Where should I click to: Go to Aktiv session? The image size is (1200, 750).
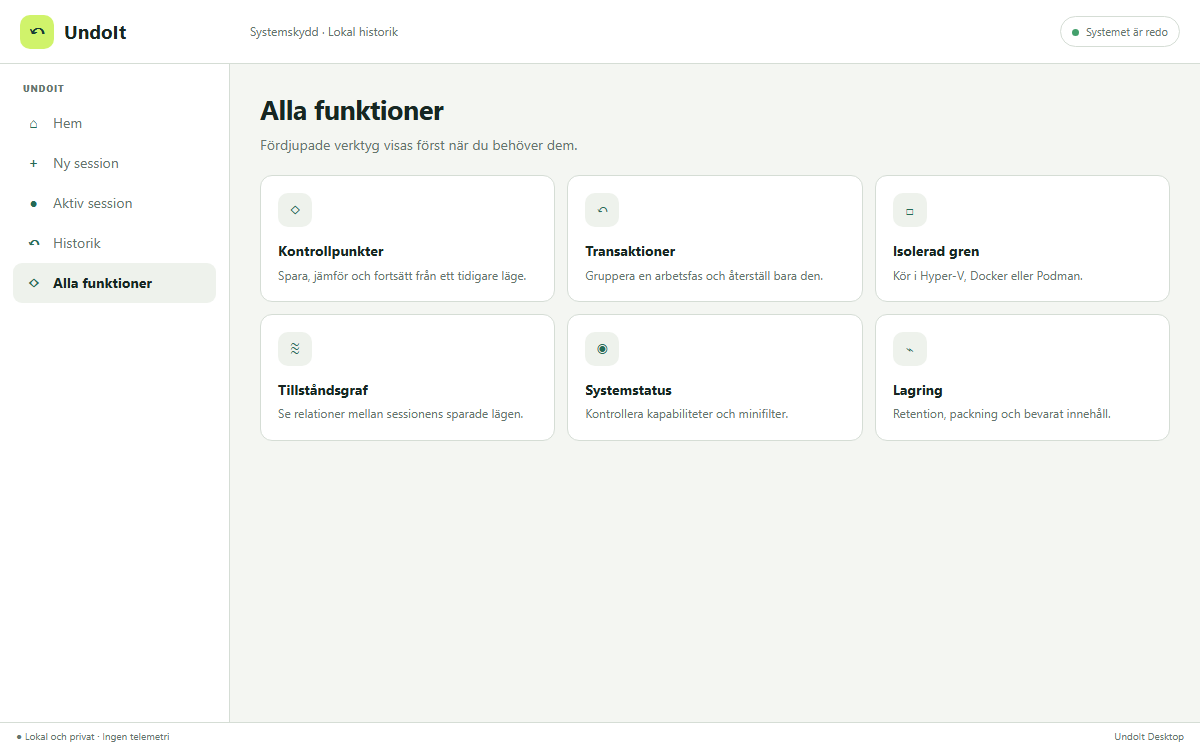click(114, 204)
